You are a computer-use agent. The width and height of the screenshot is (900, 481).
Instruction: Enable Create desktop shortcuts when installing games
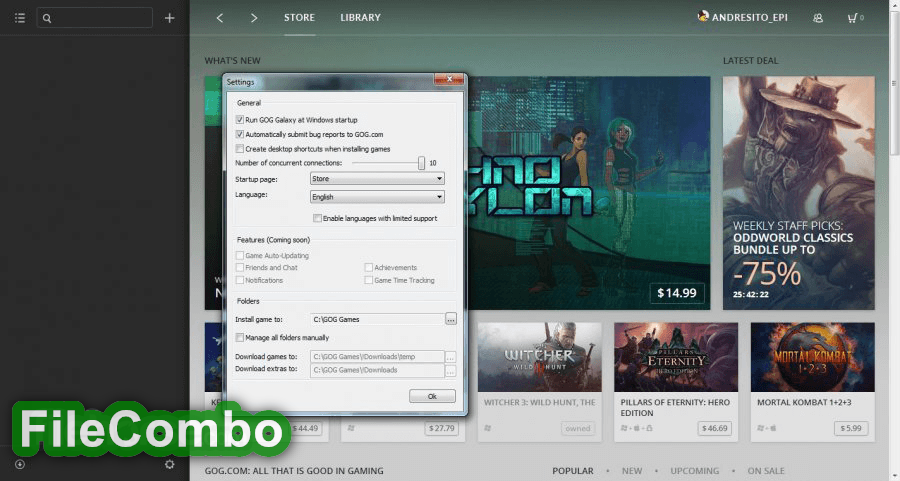click(x=239, y=149)
